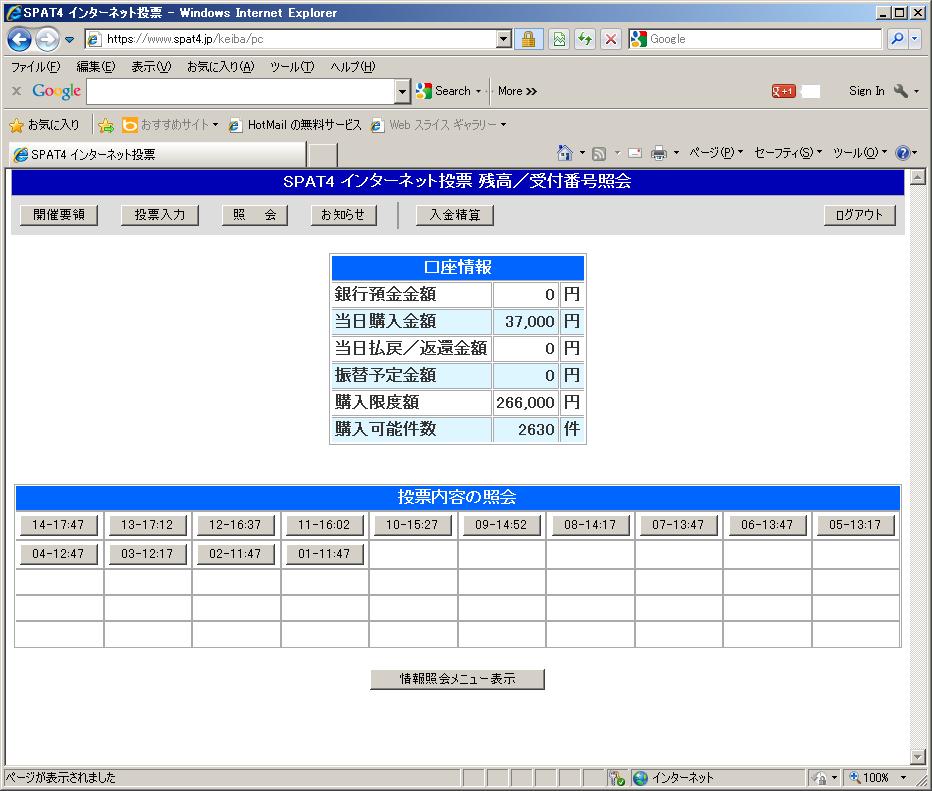932x791 pixels.
Task: Open HotMail の無料サービス favorite link
Action: (295, 125)
